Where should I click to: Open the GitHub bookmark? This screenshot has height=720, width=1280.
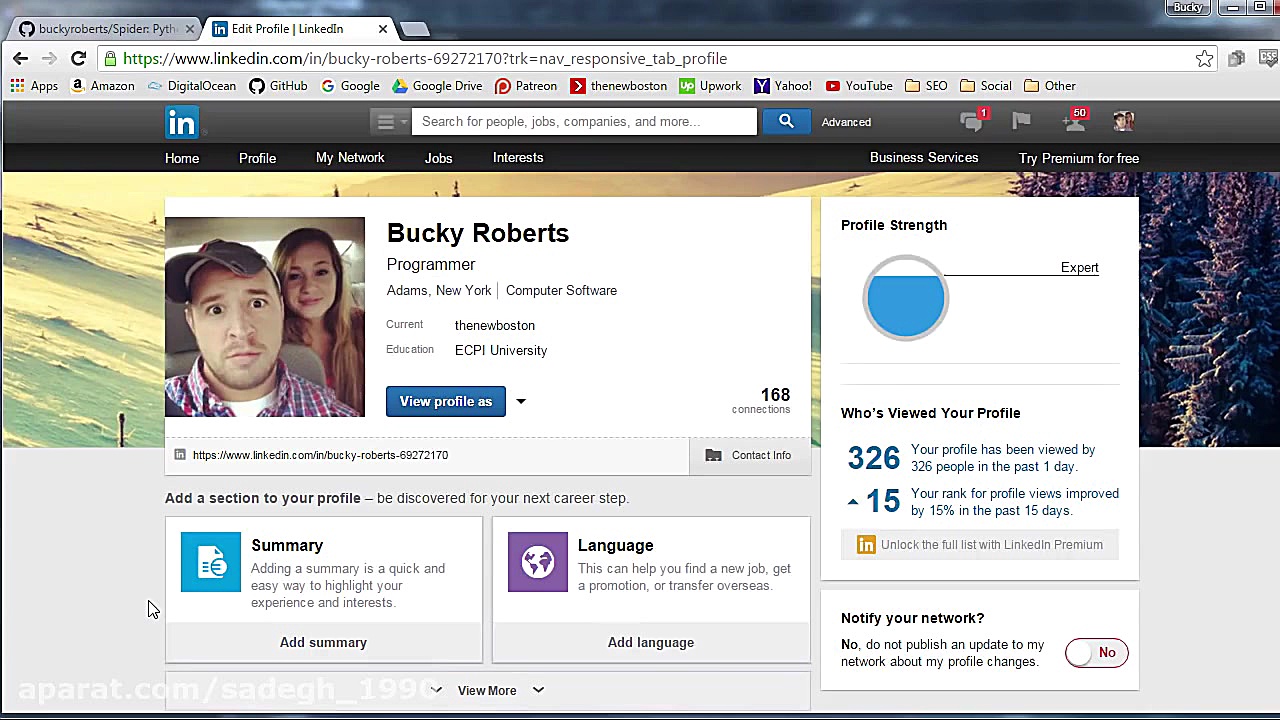coord(278,86)
